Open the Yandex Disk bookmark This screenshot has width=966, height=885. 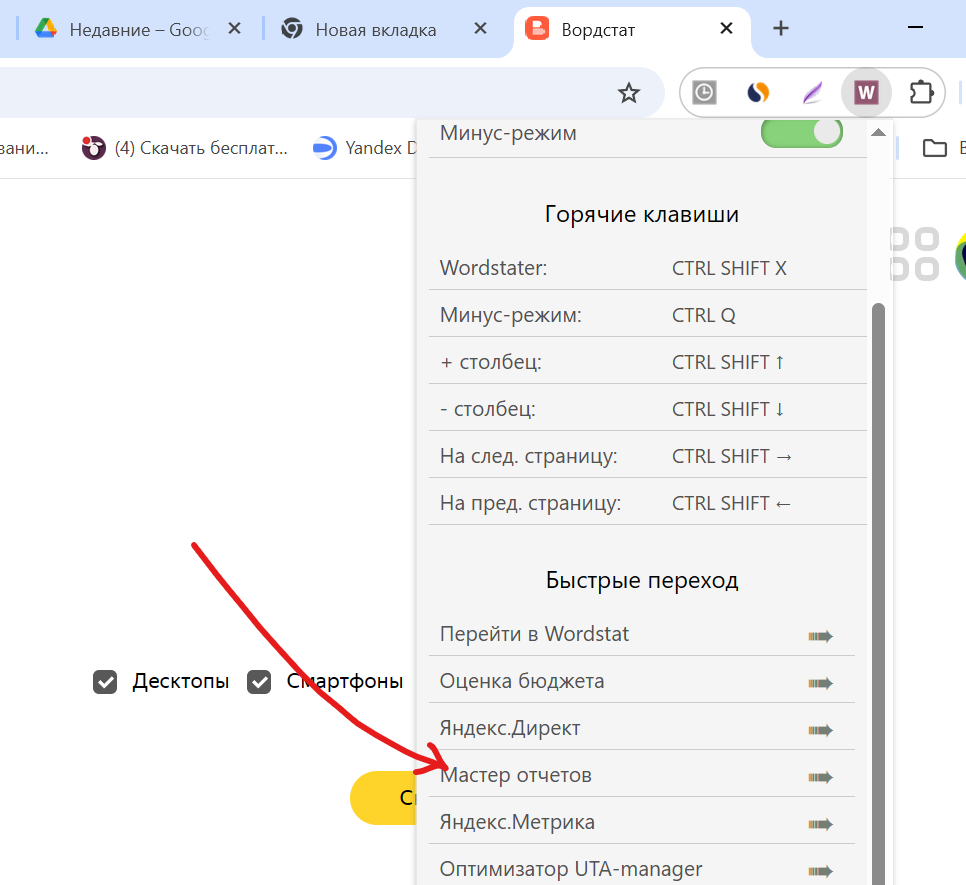pyautogui.click(x=365, y=148)
